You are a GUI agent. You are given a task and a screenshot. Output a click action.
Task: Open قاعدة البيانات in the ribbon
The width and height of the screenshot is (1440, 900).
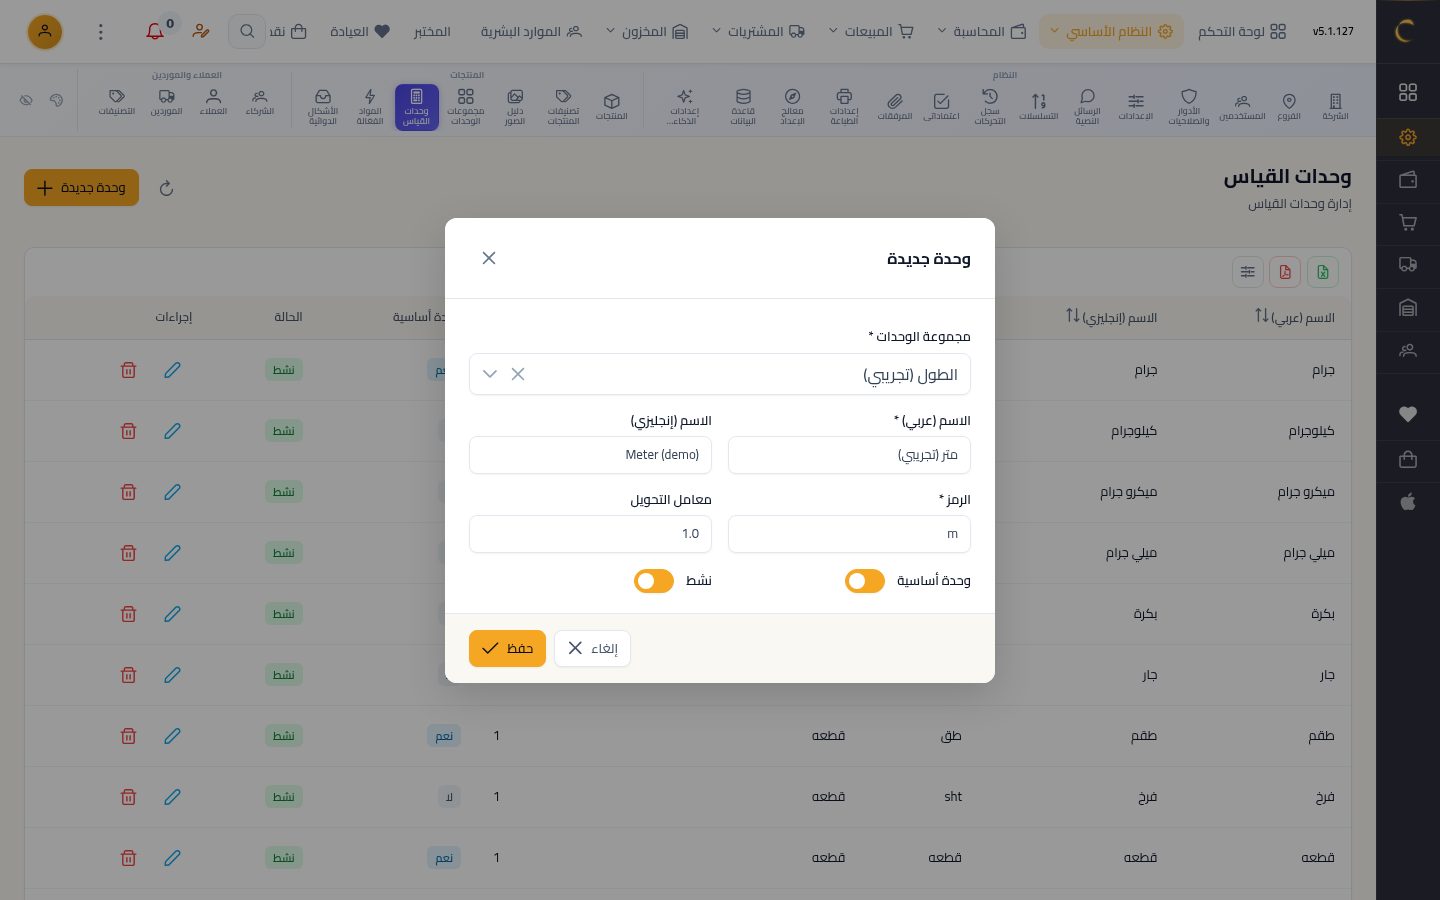pos(743,107)
